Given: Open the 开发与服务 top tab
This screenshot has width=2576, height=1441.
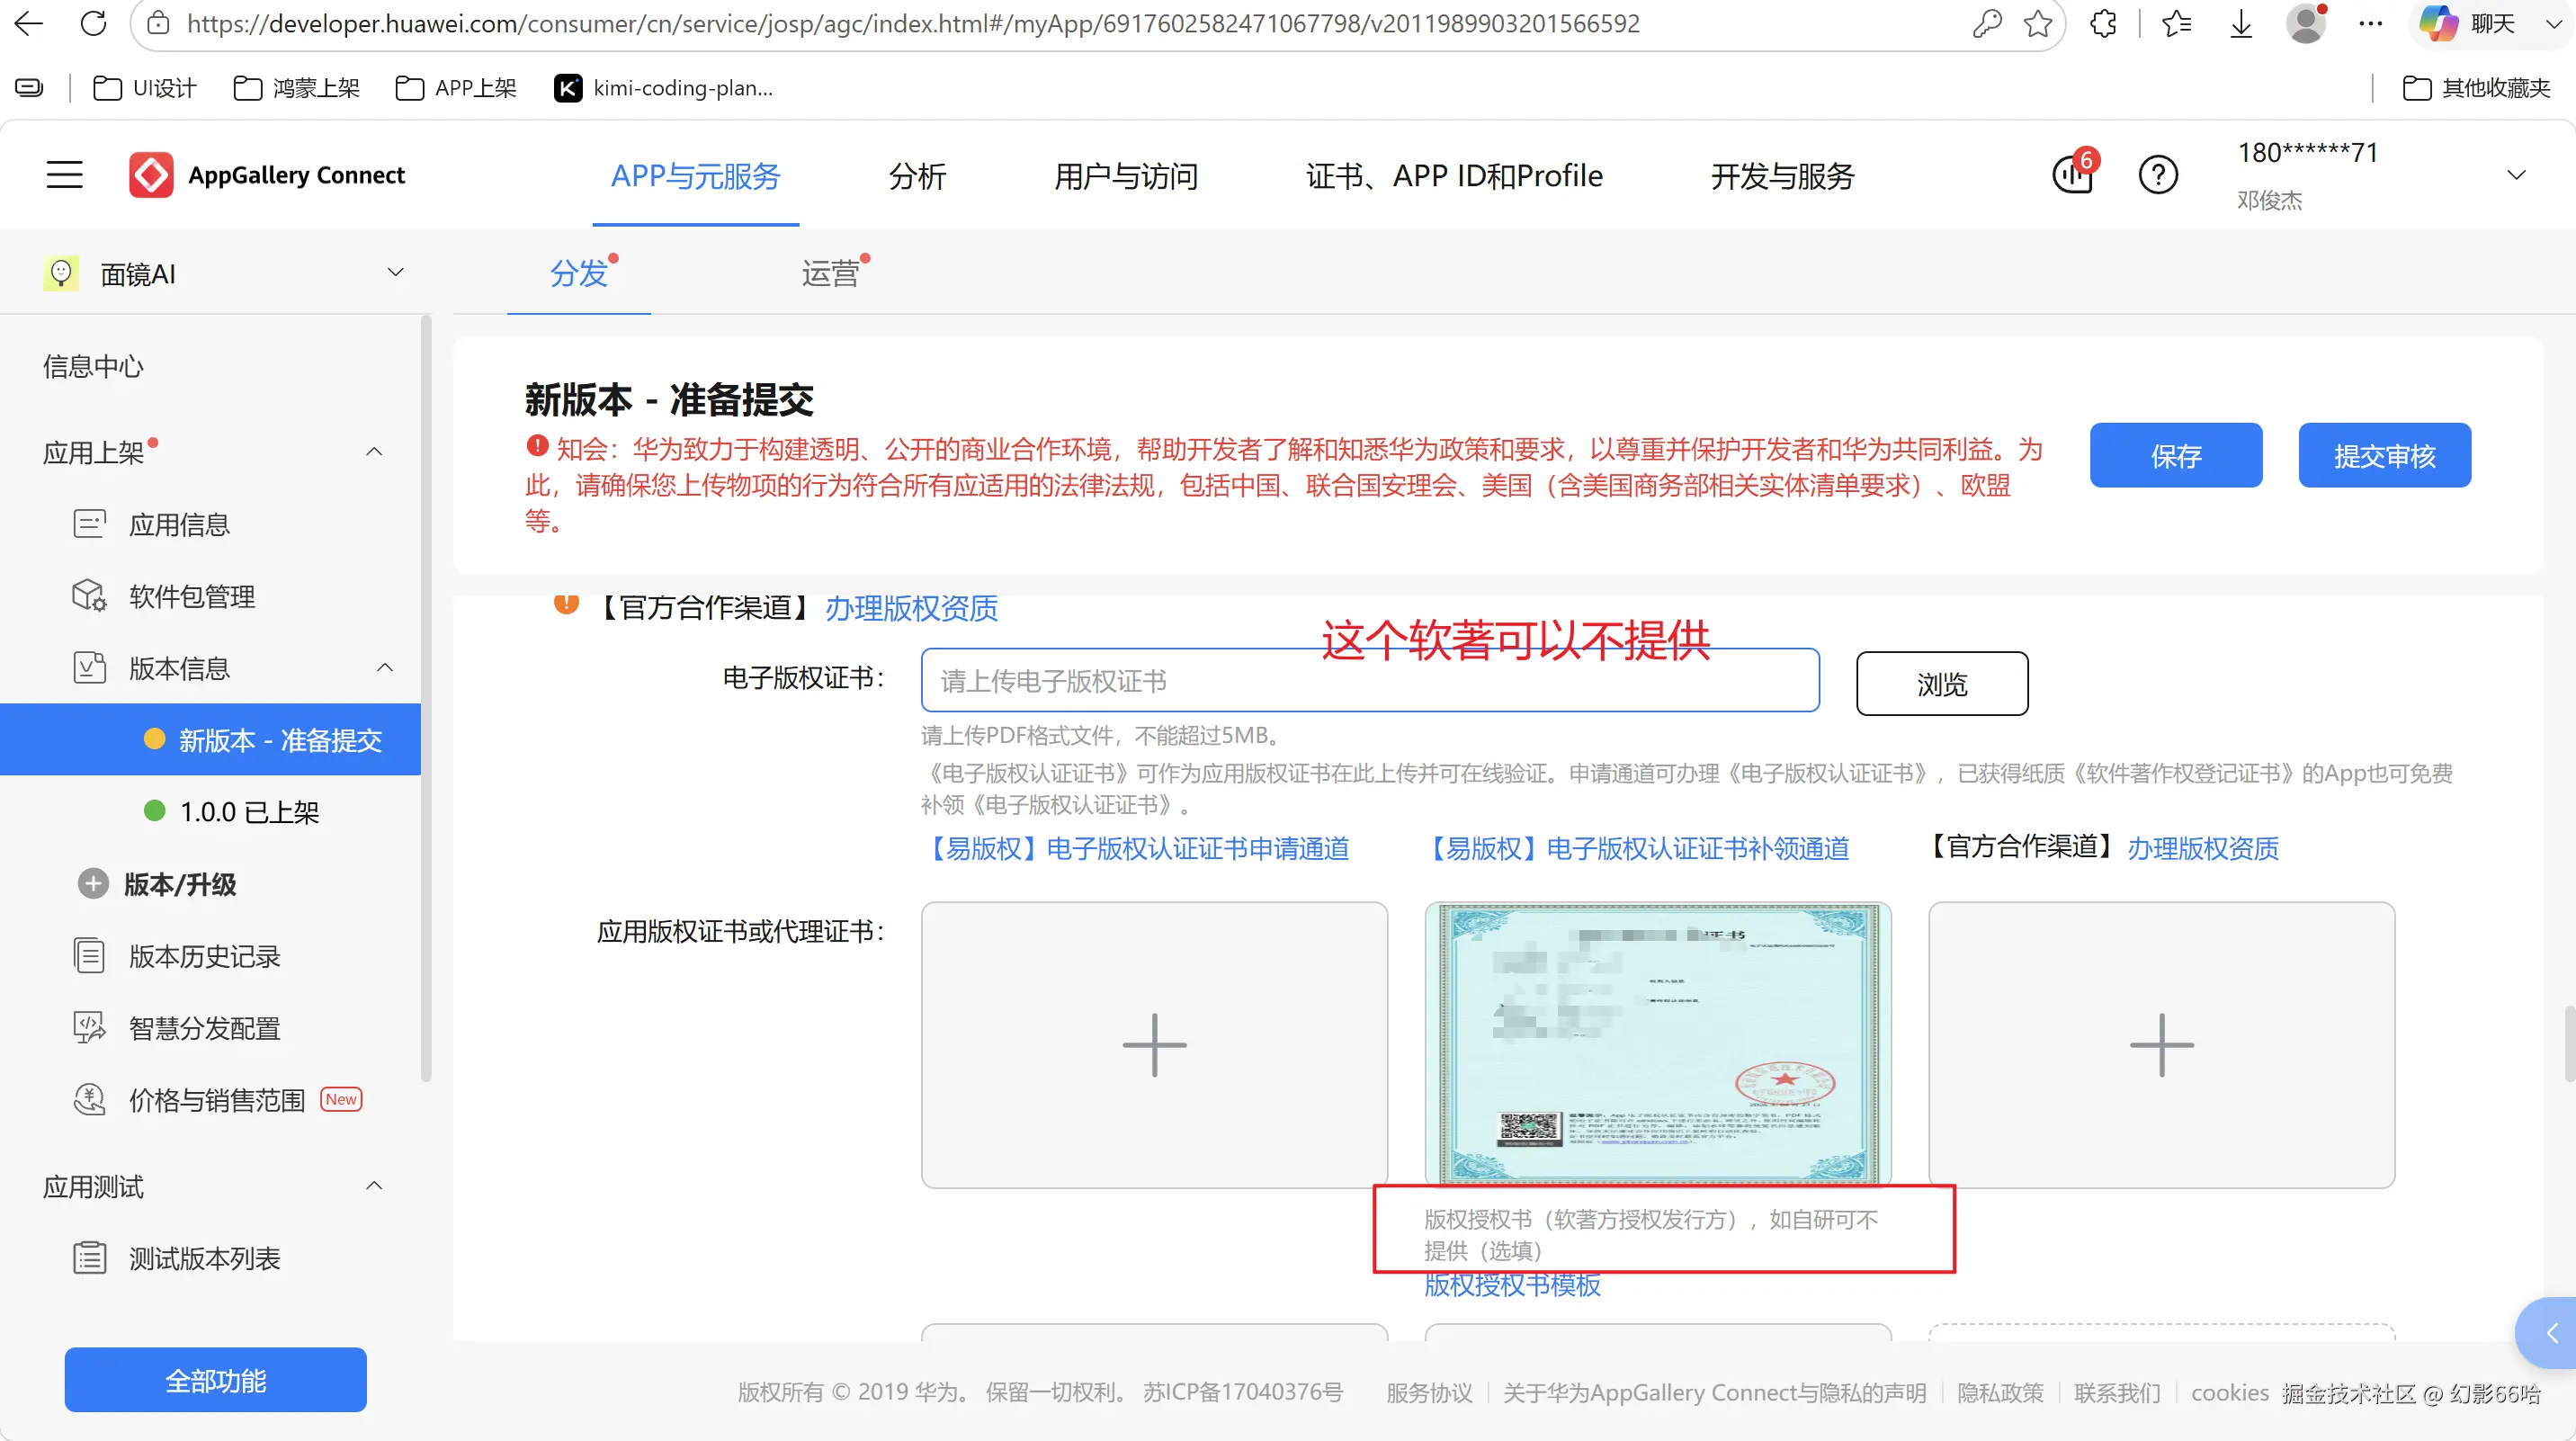Looking at the screenshot, I should [1783, 176].
